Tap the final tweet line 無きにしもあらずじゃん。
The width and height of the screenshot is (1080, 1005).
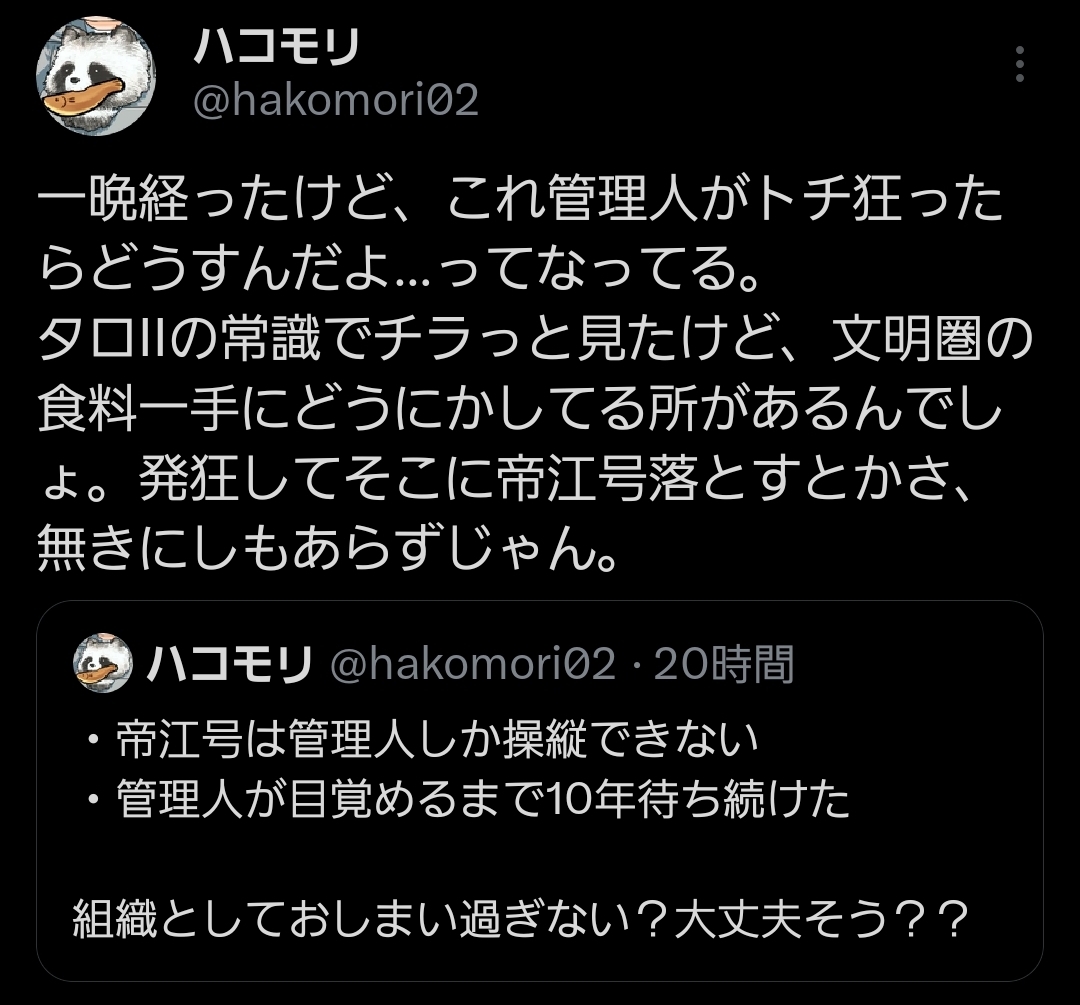pyautogui.click(x=327, y=550)
